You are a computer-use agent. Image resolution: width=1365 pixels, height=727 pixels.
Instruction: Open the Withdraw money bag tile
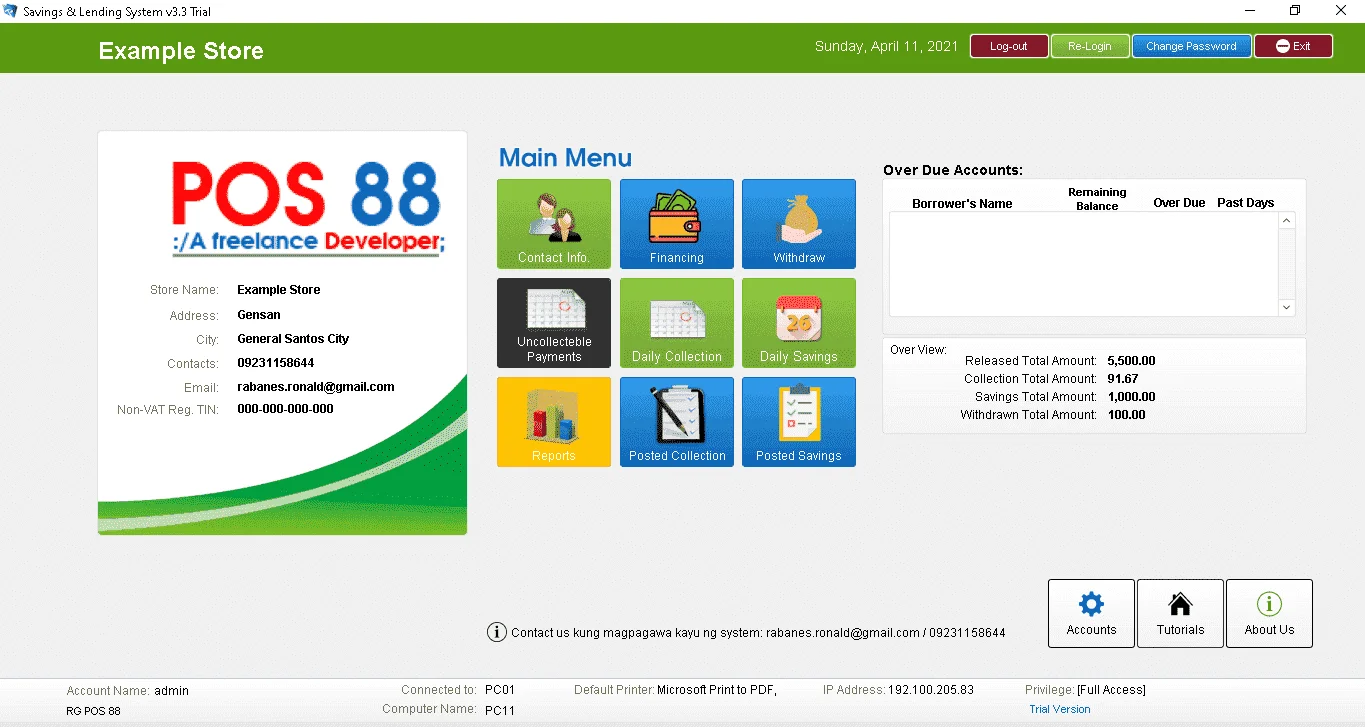[x=799, y=224]
